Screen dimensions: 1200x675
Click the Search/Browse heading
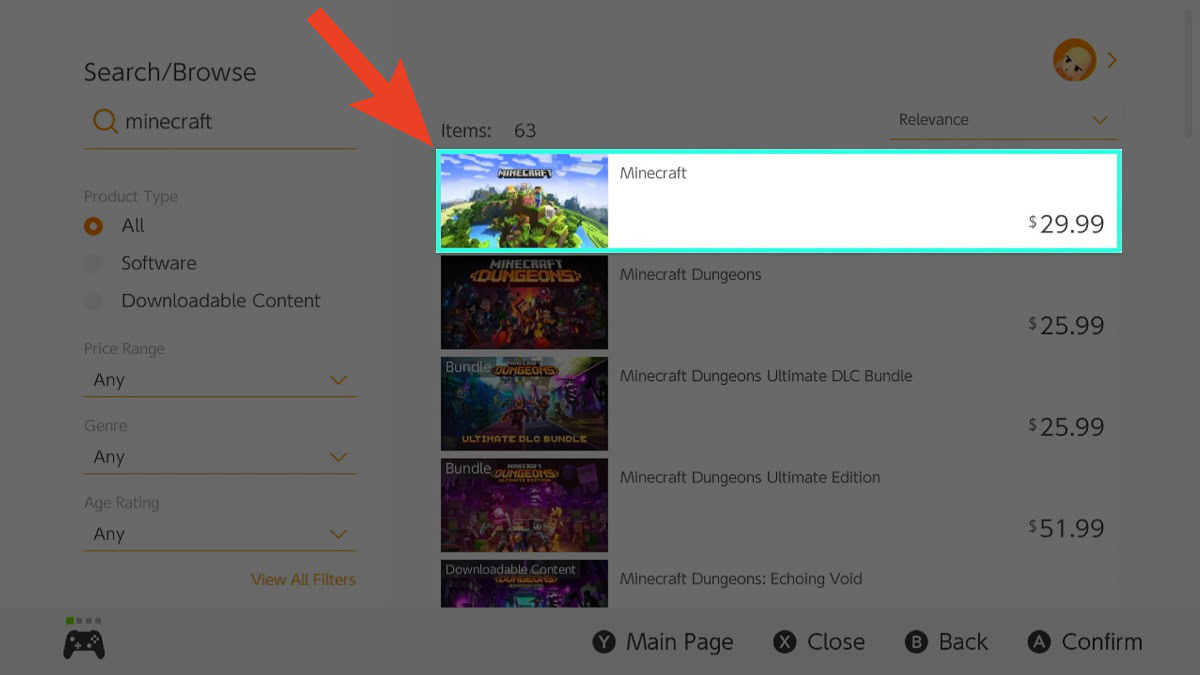[170, 73]
